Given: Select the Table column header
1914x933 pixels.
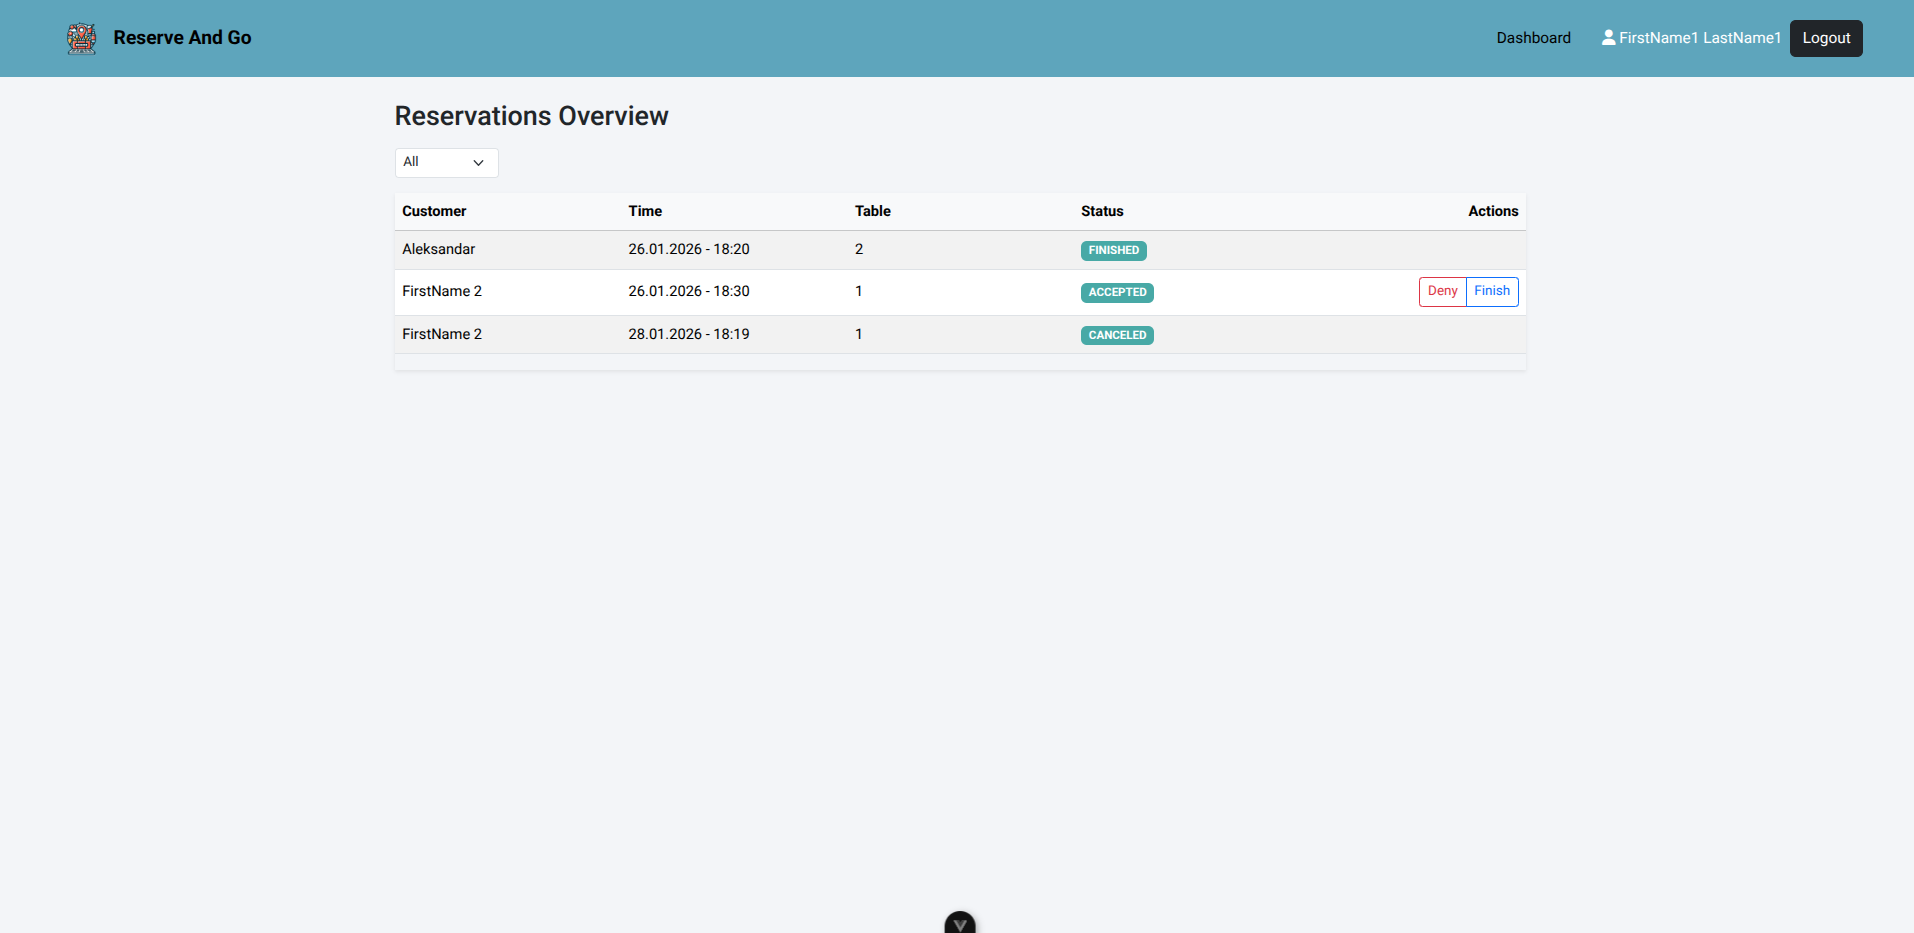Looking at the screenshot, I should click(x=872, y=211).
